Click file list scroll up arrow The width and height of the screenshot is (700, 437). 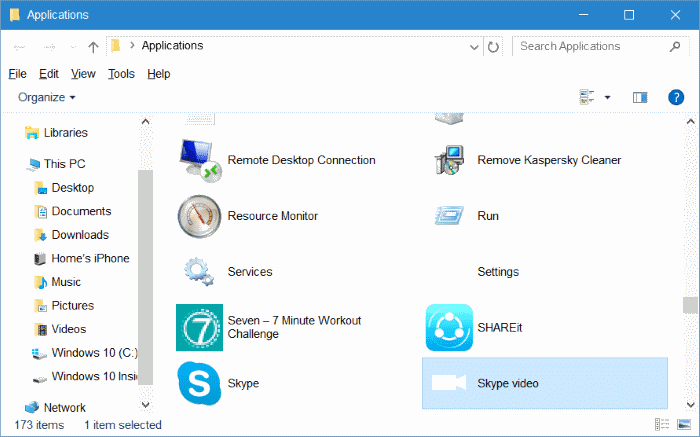click(690, 121)
